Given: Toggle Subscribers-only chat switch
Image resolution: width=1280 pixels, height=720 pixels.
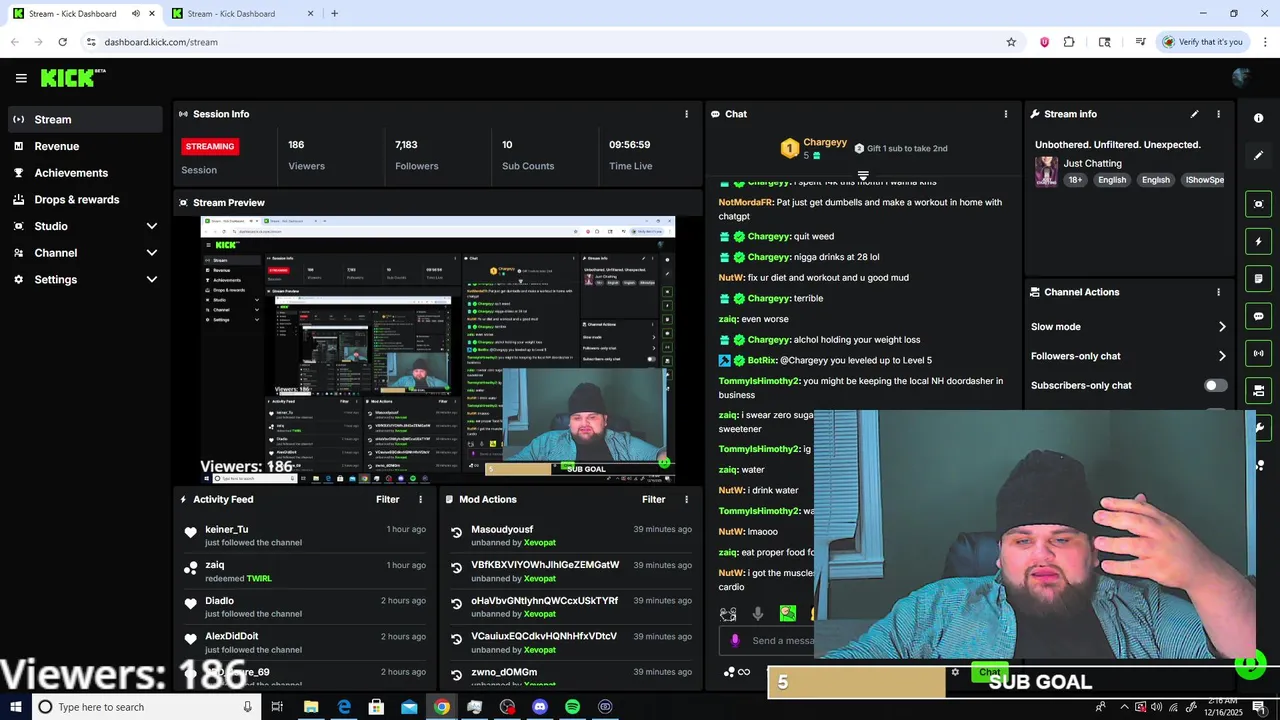Looking at the screenshot, I should [1215, 385].
